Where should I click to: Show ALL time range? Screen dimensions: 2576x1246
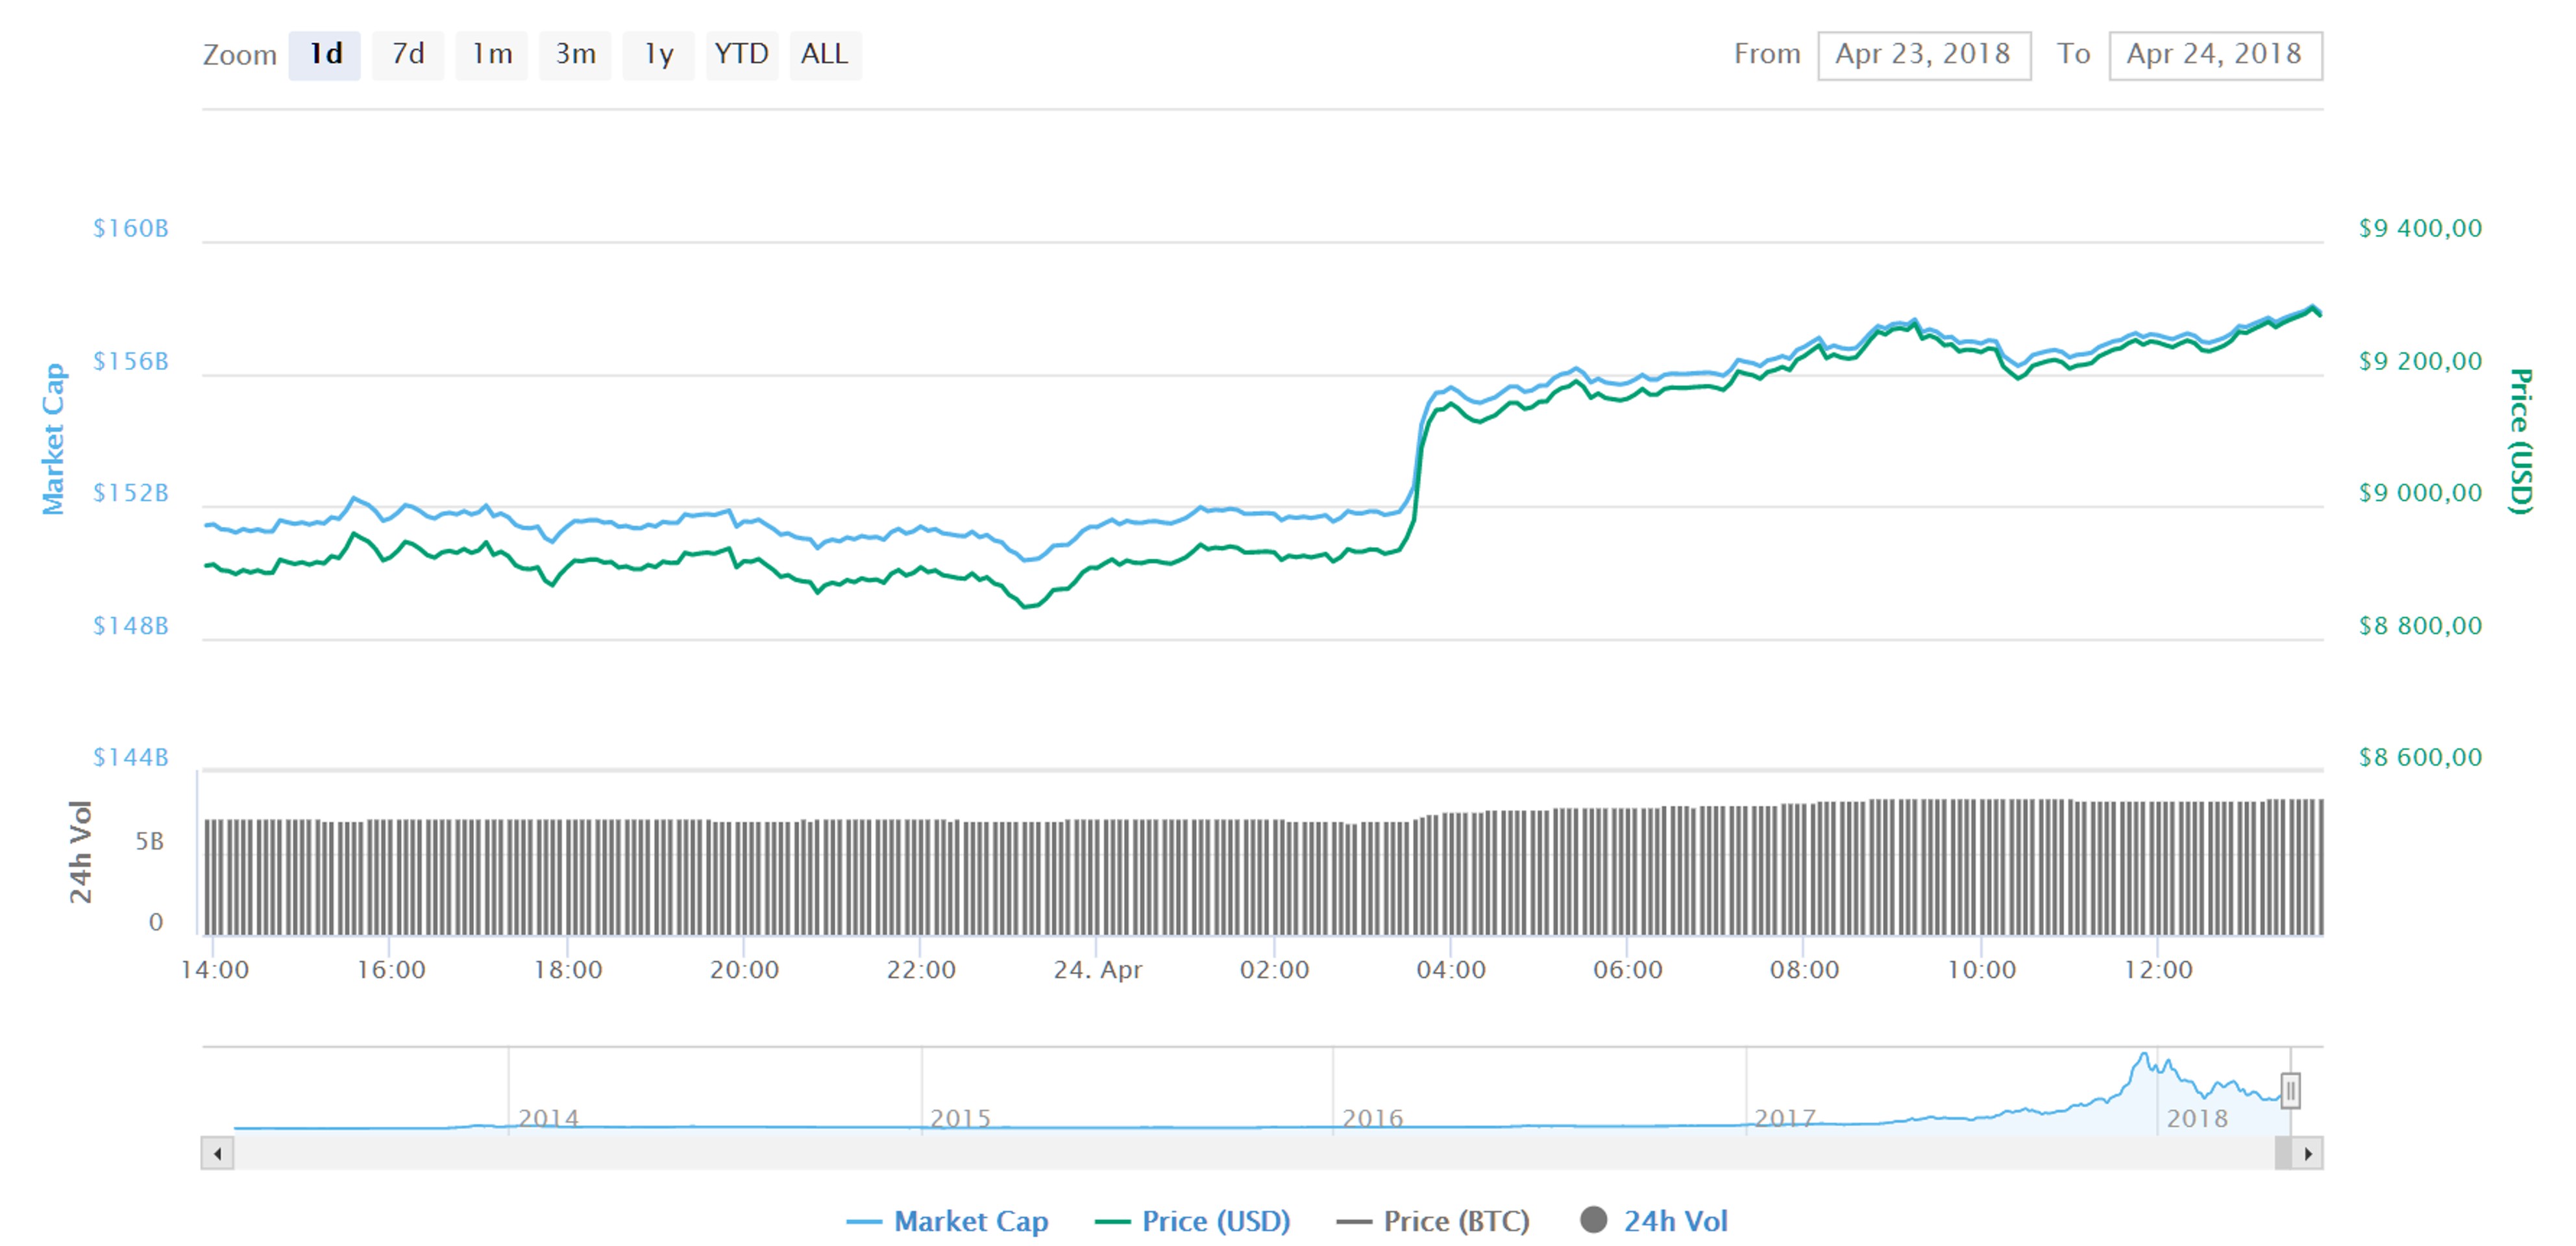(825, 54)
